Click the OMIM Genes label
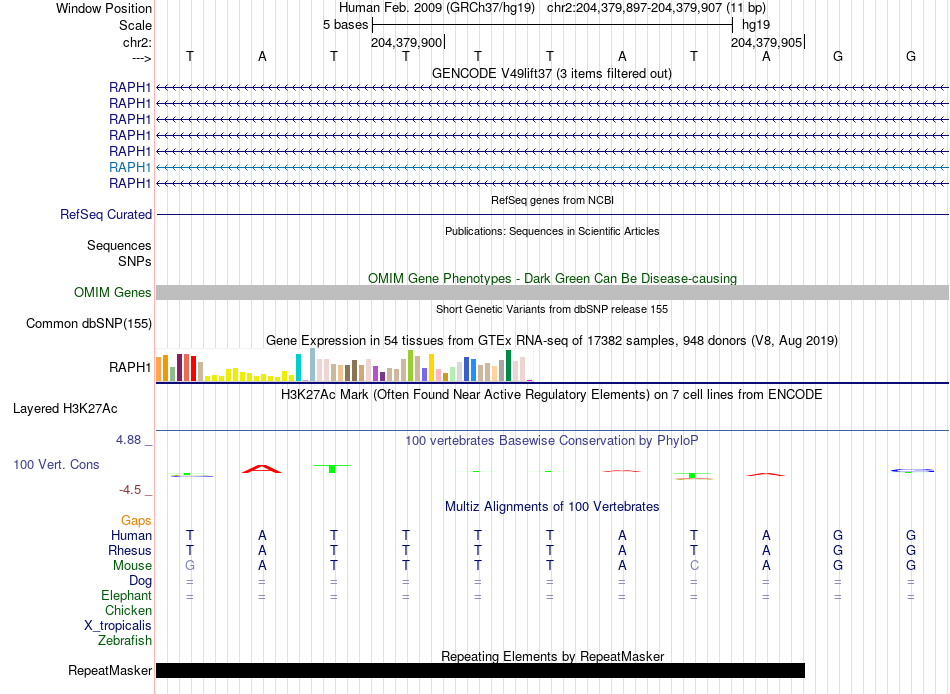This screenshot has height=694, width=950. coord(113,292)
